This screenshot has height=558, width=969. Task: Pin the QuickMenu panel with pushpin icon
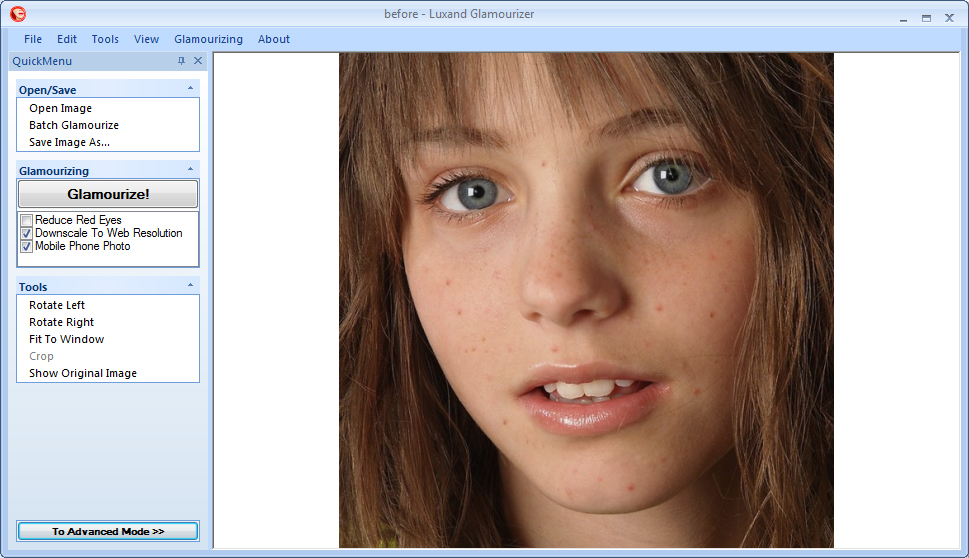point(181,61)
